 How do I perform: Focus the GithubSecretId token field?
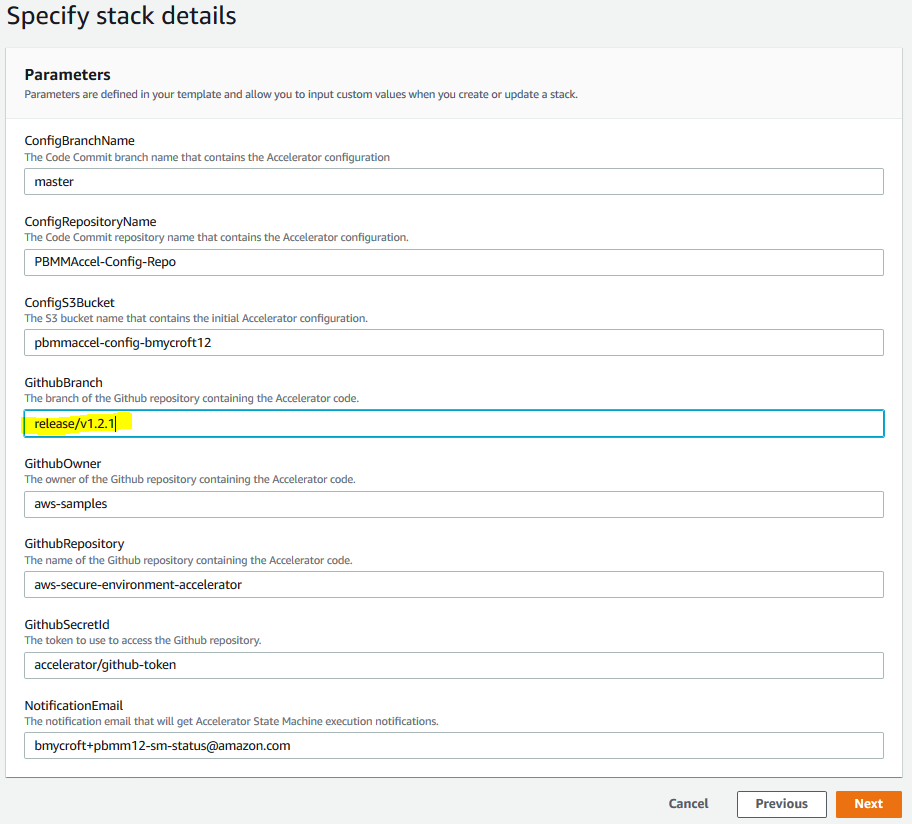point(453,665)
